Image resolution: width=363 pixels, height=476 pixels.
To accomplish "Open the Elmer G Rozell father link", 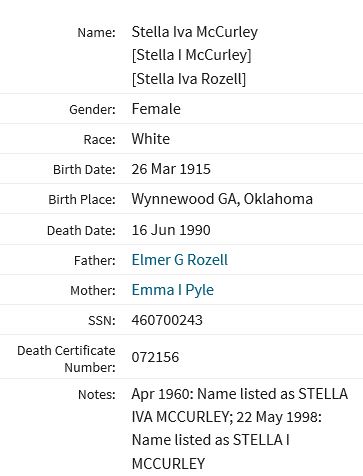I will [x=180, y=260].
